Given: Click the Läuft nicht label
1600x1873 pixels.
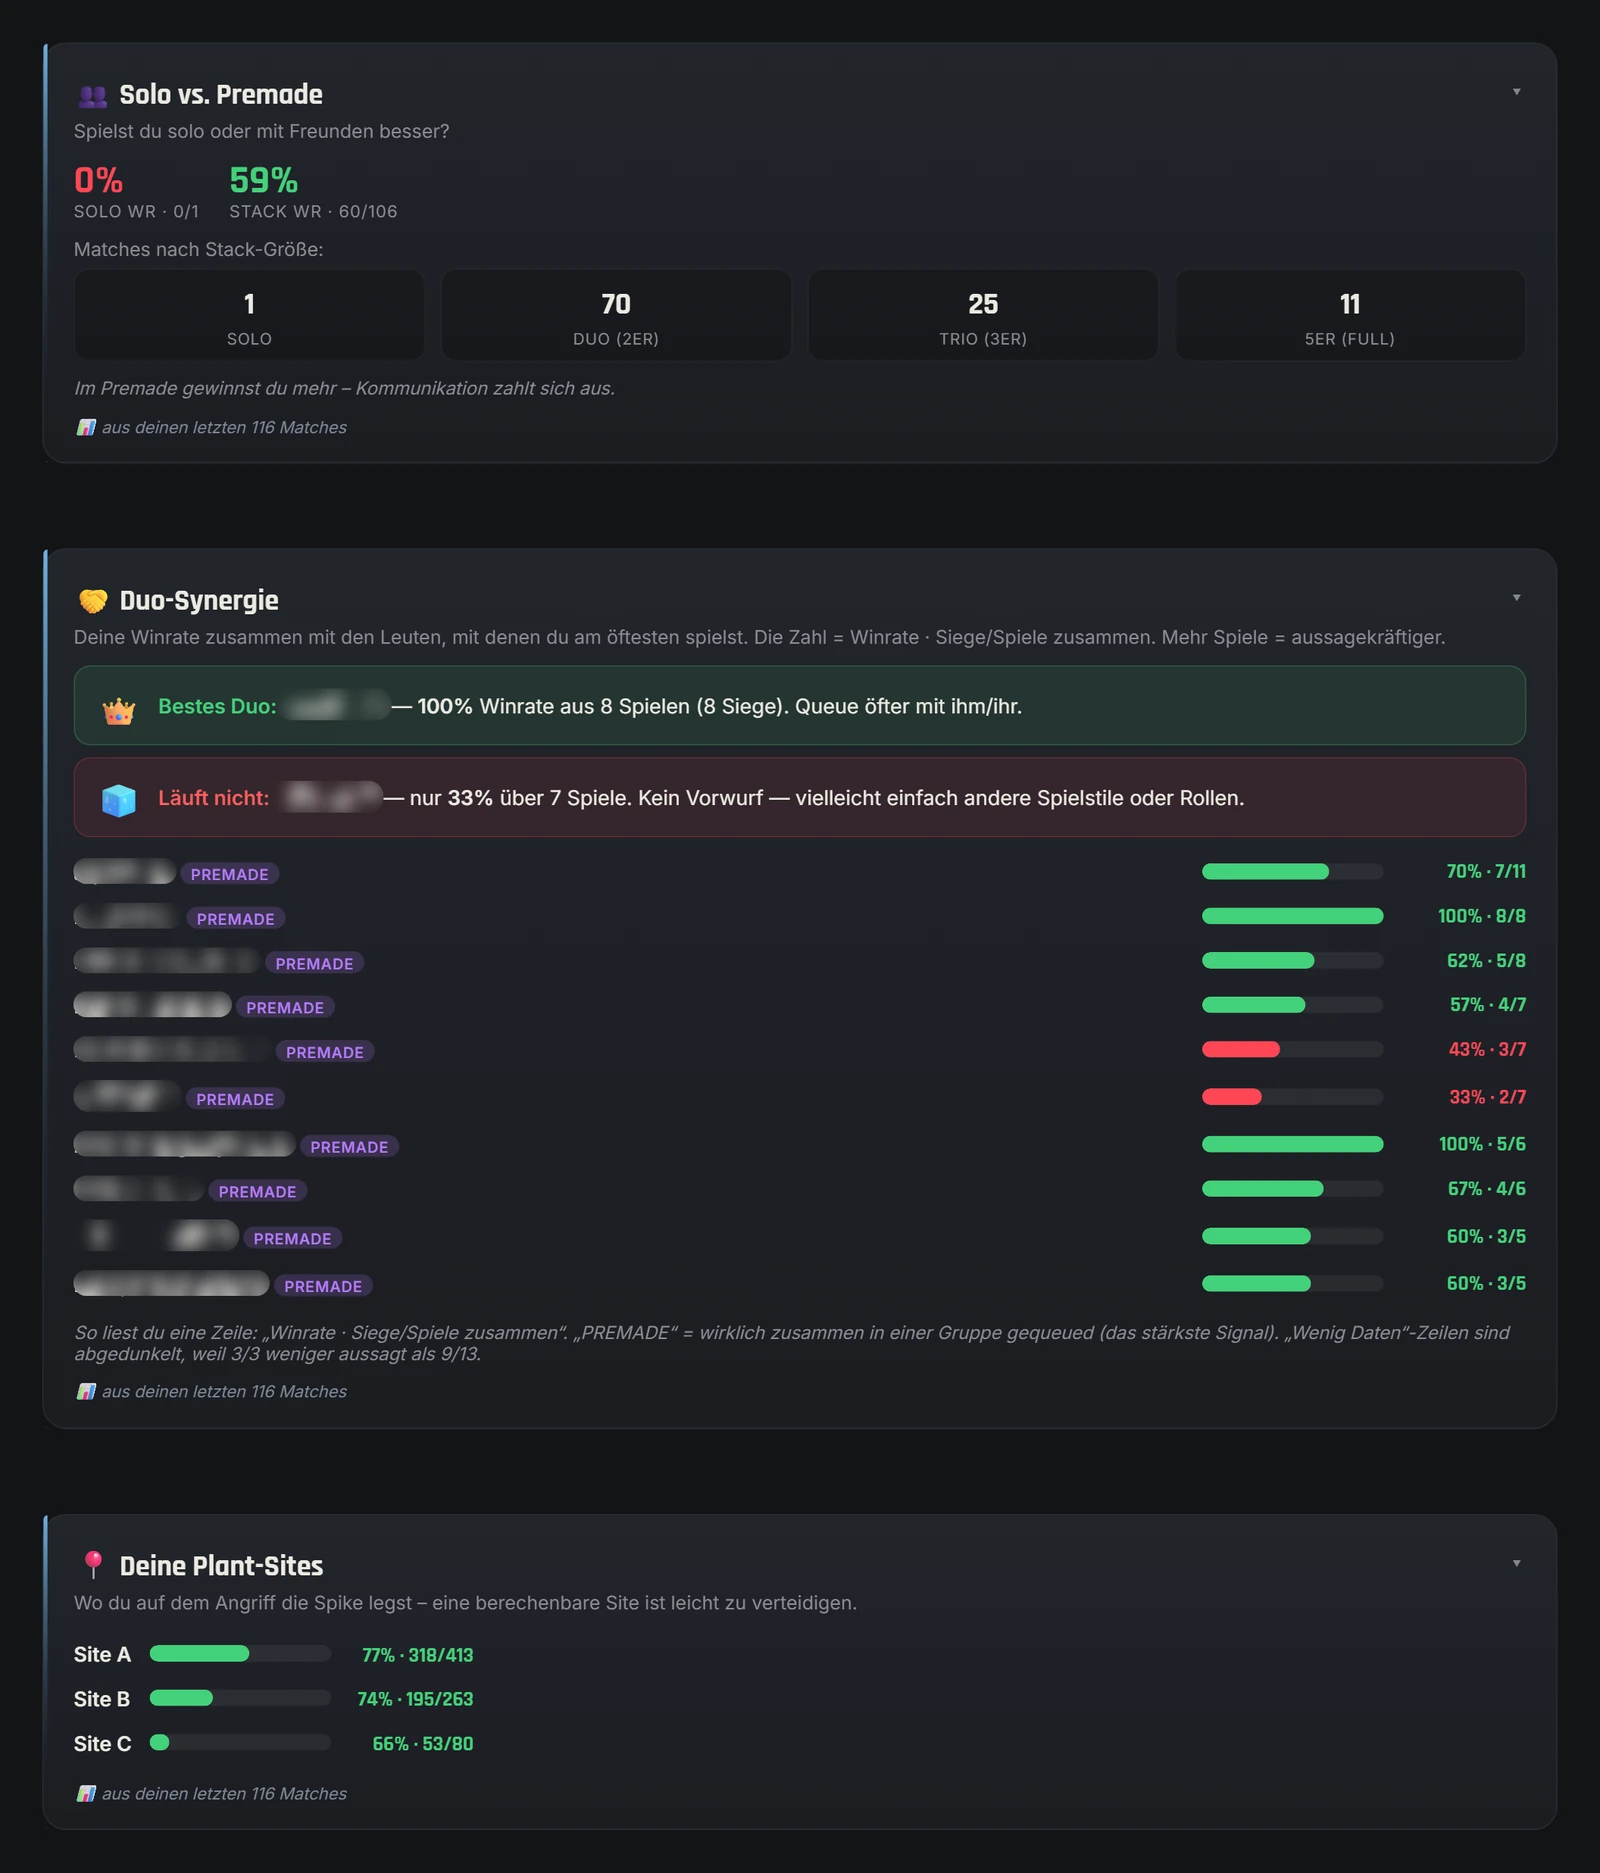Looking at the screenshot, I should click(x=214, y=798).
